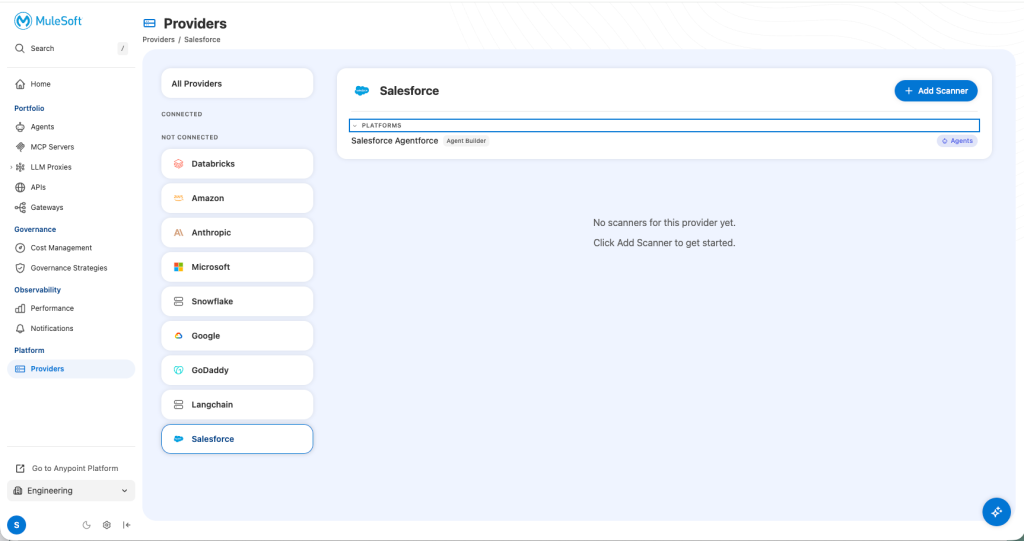Viewport: 1024px width, 541px height.
Task: Click the Add Scanner button
Action: [936, 91]
